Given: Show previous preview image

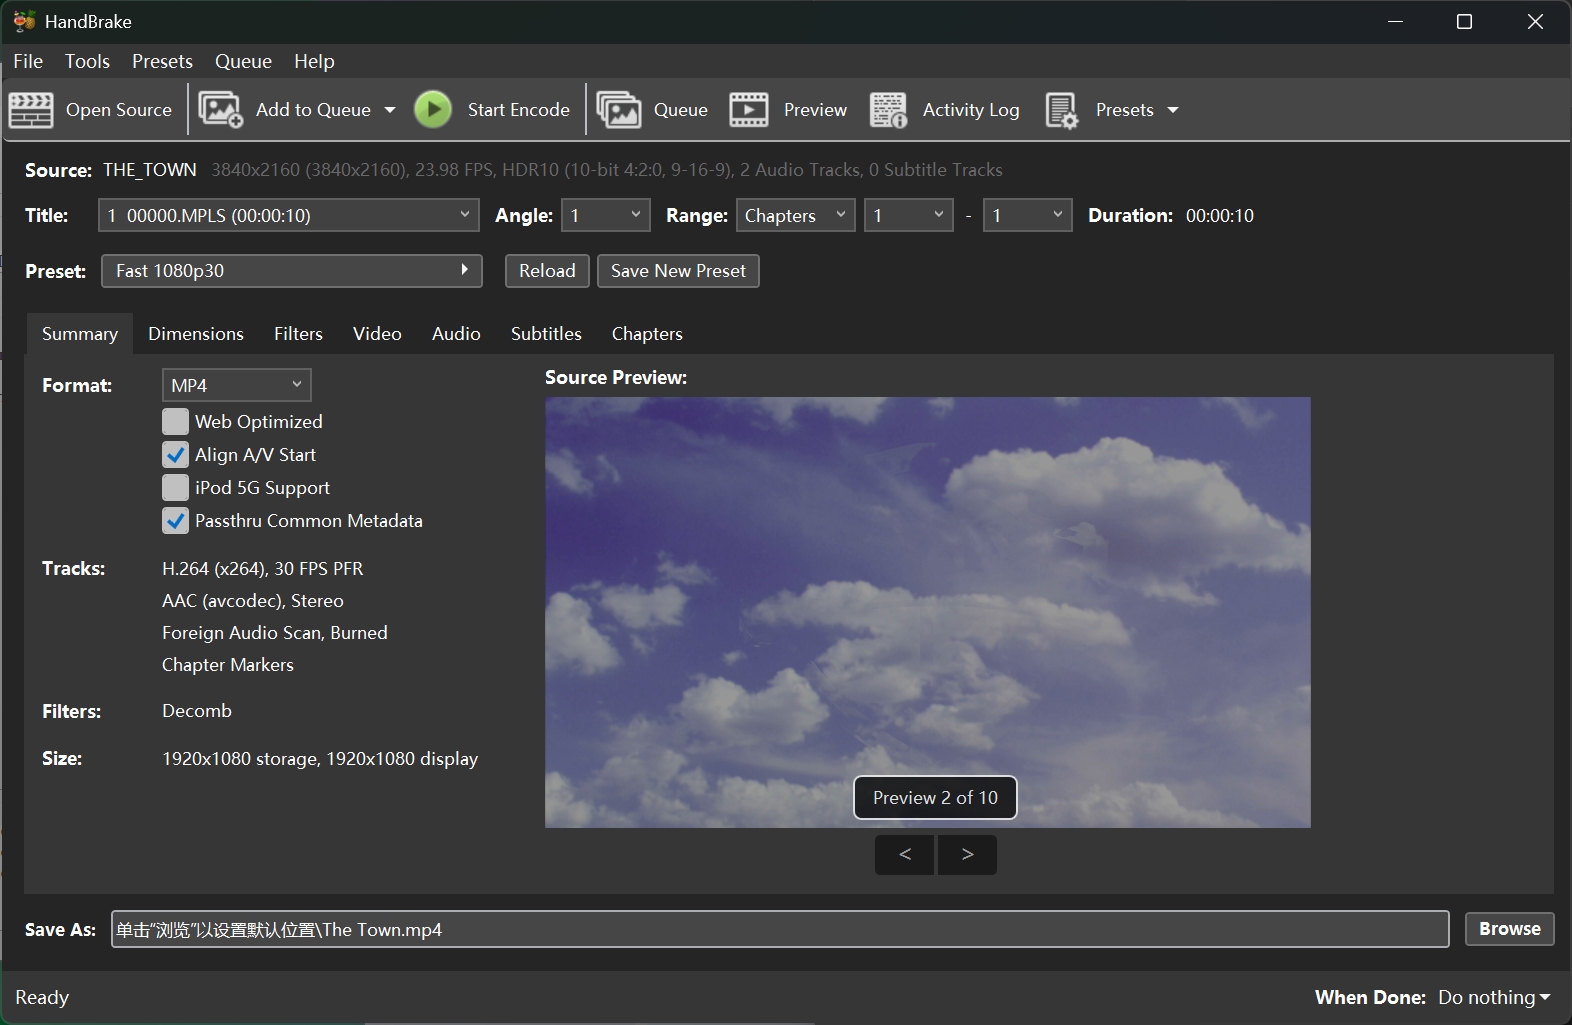Looking at the screenshot, I should (905, 855).
